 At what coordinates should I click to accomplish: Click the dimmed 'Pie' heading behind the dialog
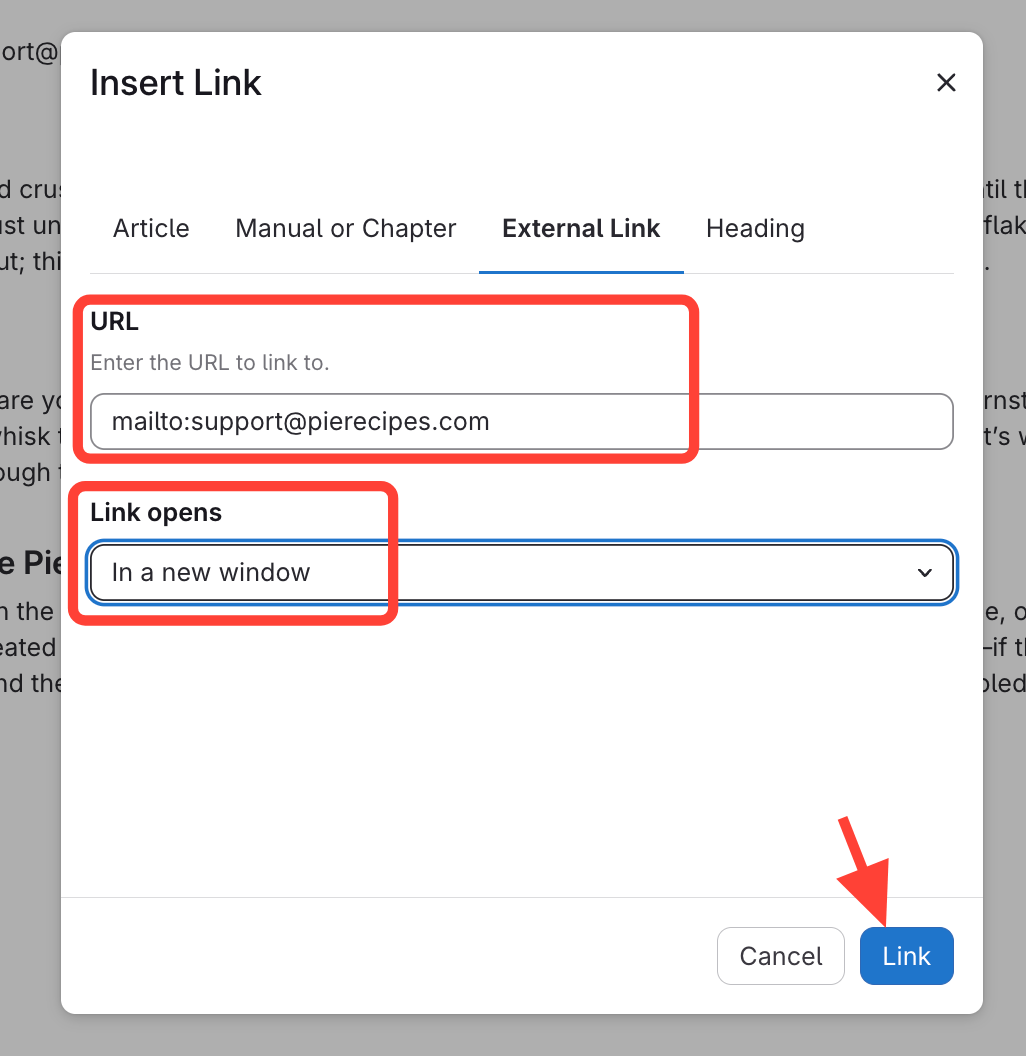click(30, 563)
